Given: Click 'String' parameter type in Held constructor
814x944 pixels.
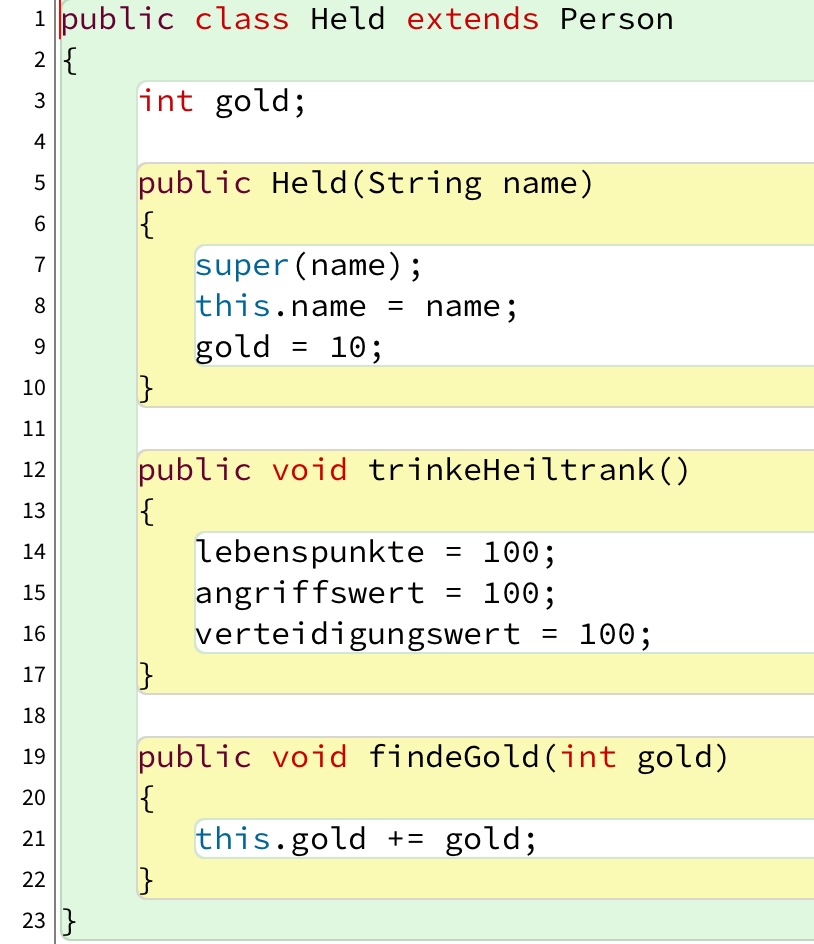Looking at the screenshot, I should (x=425, y=183).
